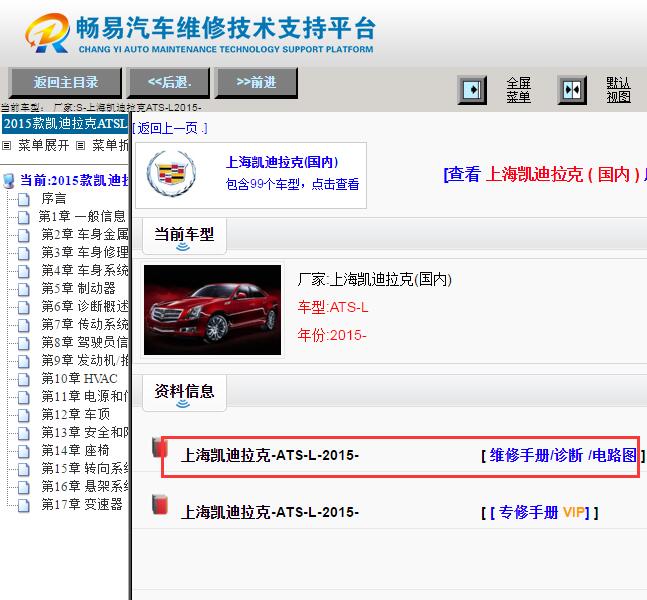Open 第2章 车身金属 chapter

(x=85, y=234)
